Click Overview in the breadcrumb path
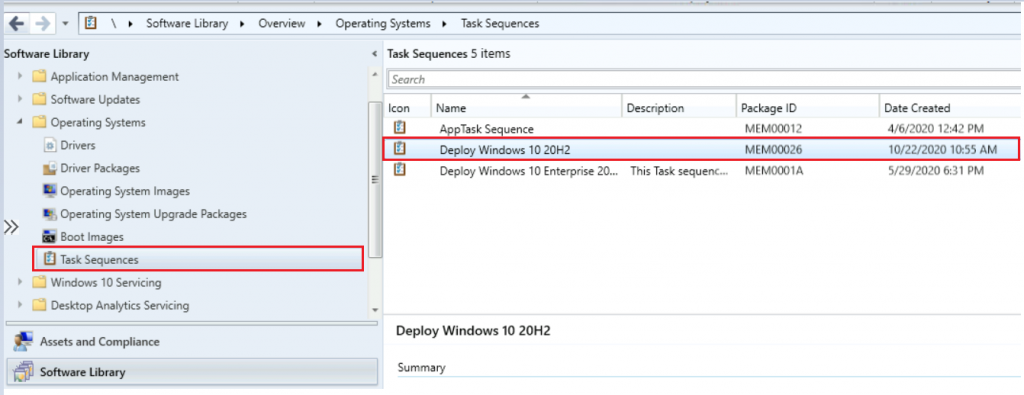 (x=281, y=24)
